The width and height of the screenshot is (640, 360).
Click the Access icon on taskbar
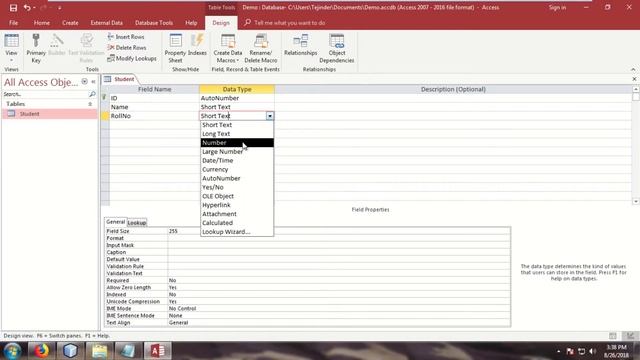point(158,351)
